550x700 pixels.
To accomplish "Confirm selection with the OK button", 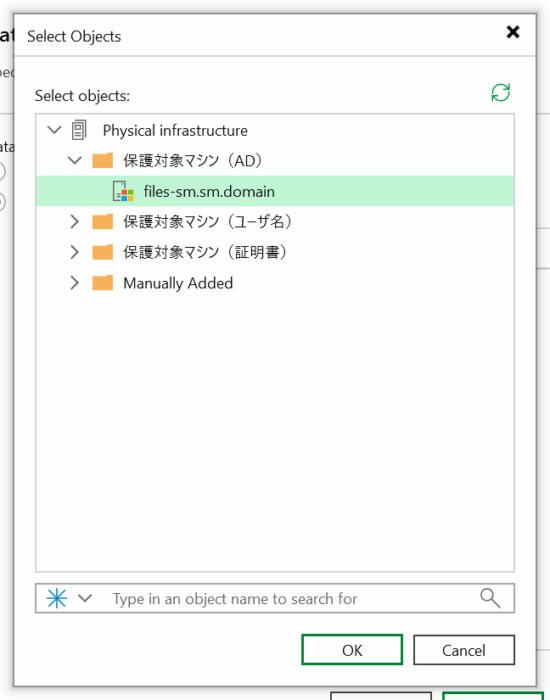I will [x=352, y=650].
